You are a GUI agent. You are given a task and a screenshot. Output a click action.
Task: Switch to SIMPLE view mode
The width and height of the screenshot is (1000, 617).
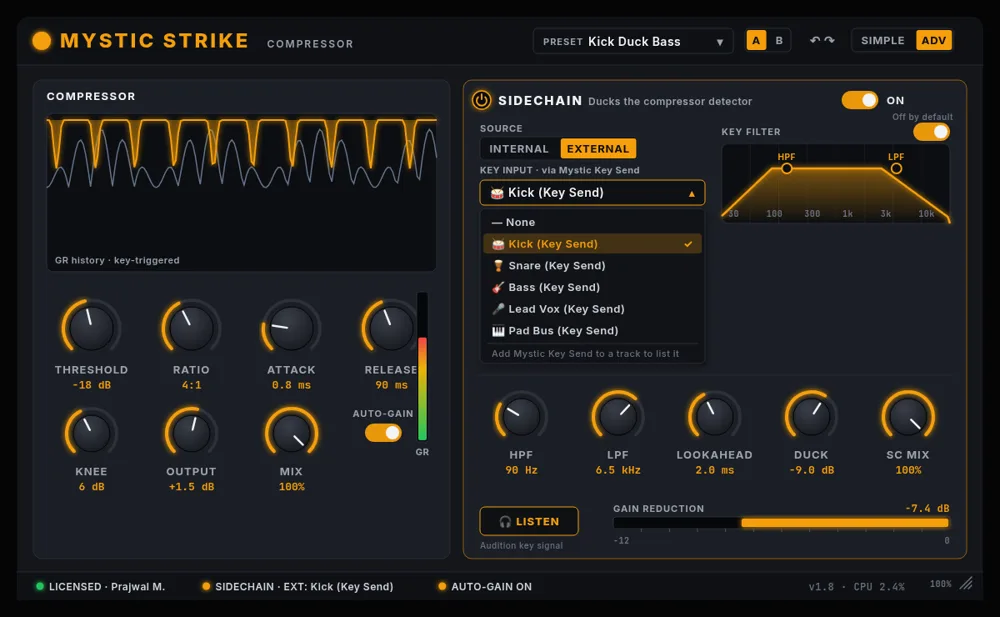(x=883, y=40)
